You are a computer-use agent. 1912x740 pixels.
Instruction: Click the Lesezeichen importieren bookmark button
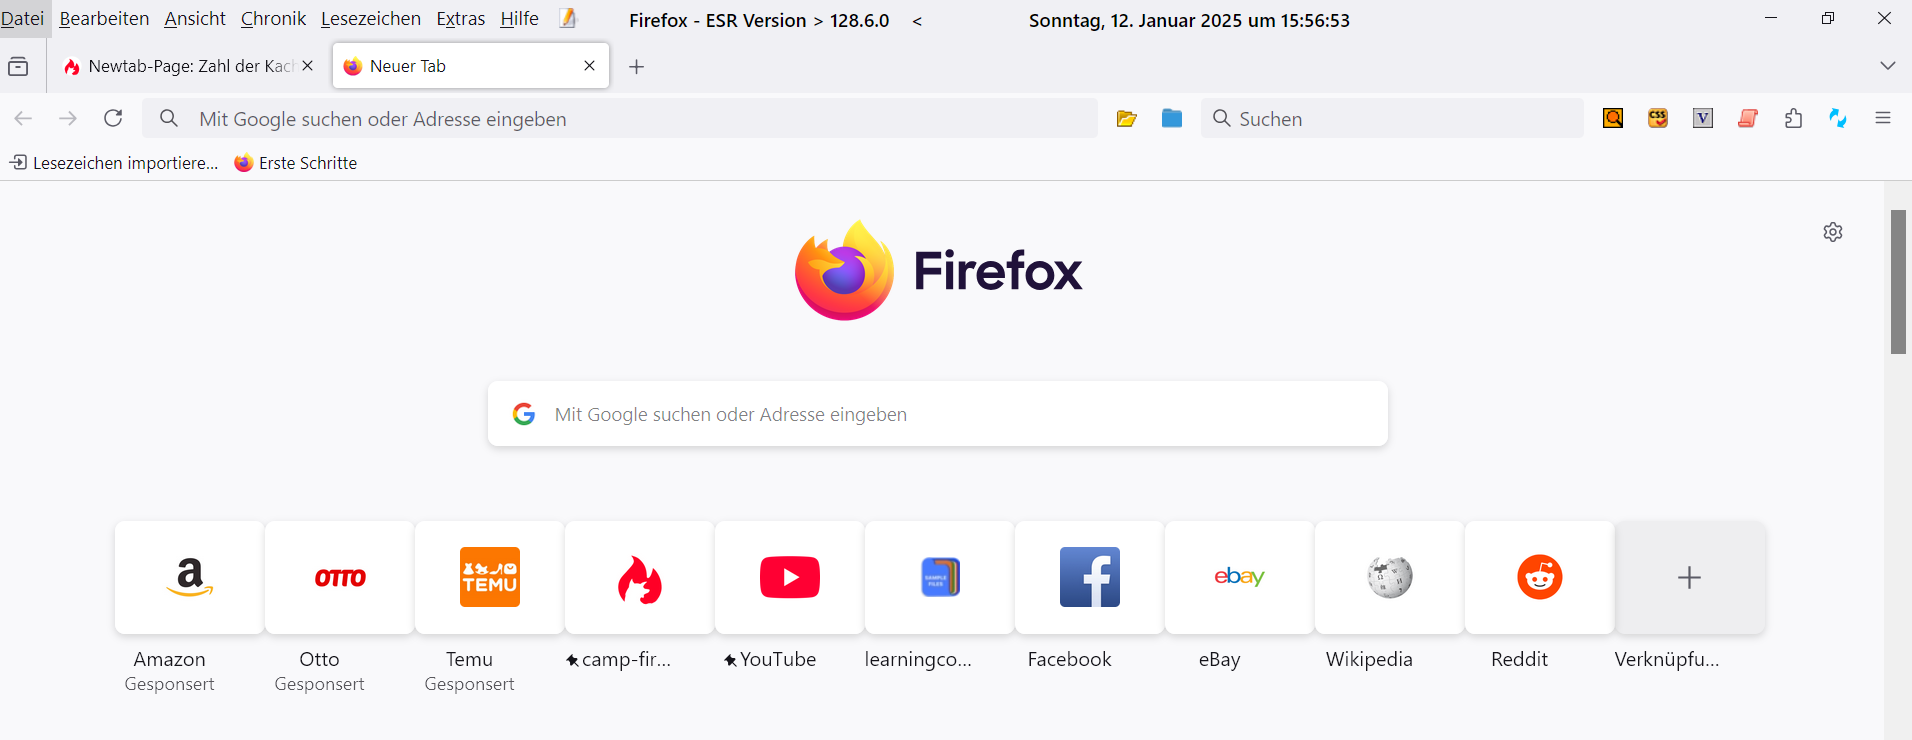pos(114,163)
